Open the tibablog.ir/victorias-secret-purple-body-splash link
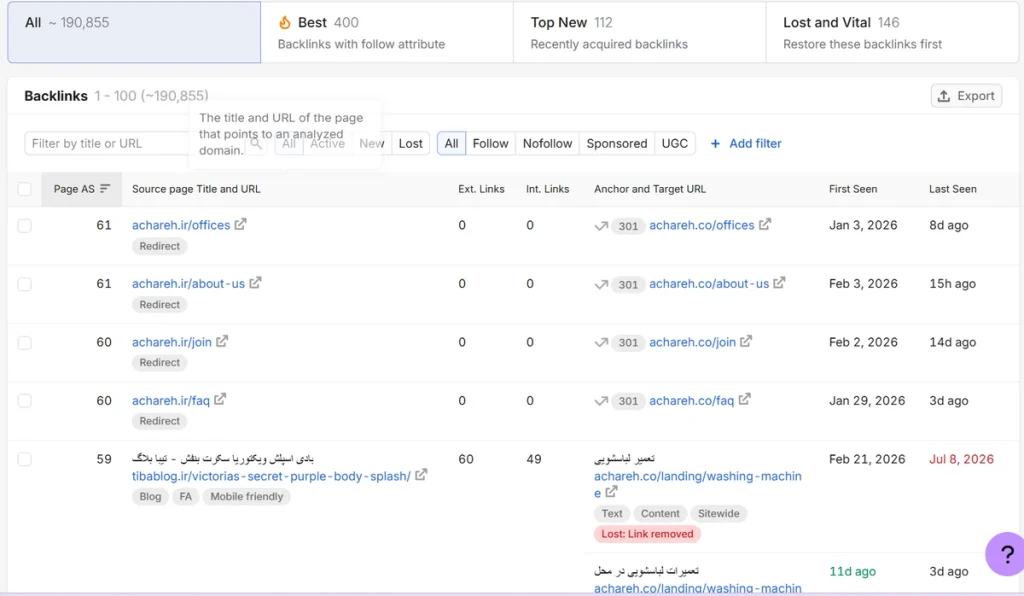This screenshot has height=596, width=1024. 271,476
